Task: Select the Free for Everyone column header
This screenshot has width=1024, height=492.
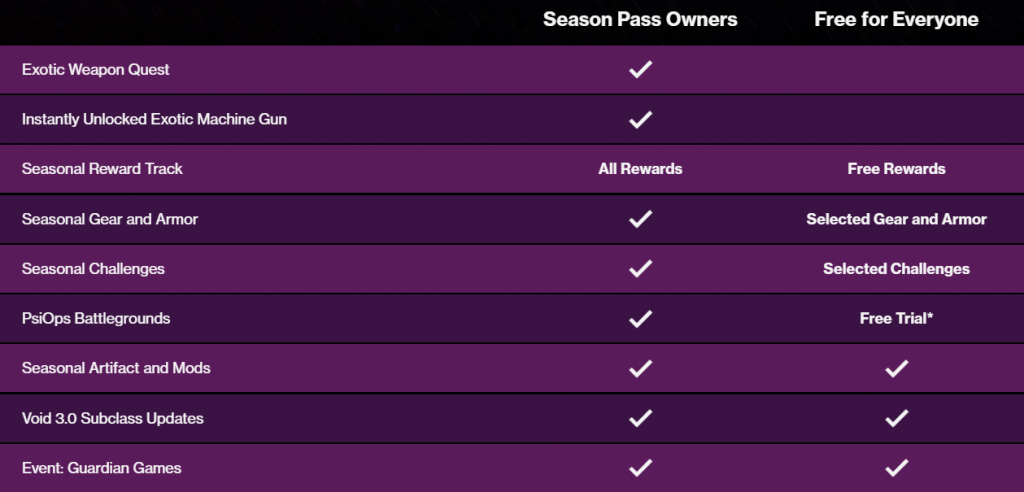Action: click(896, 20)
